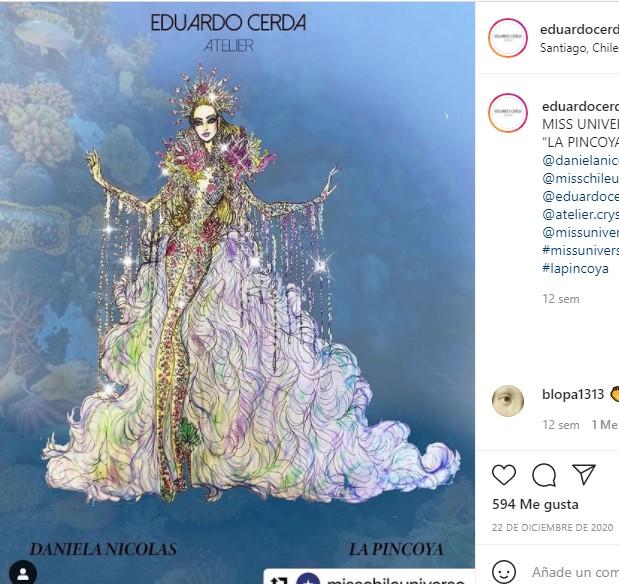
Task: Open eduardocerda profile picture in header
Action: 508,38
